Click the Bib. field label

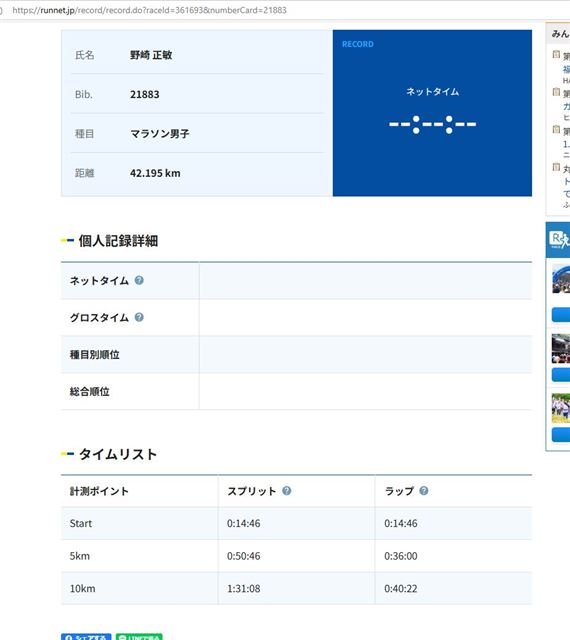tap(84, 94)
